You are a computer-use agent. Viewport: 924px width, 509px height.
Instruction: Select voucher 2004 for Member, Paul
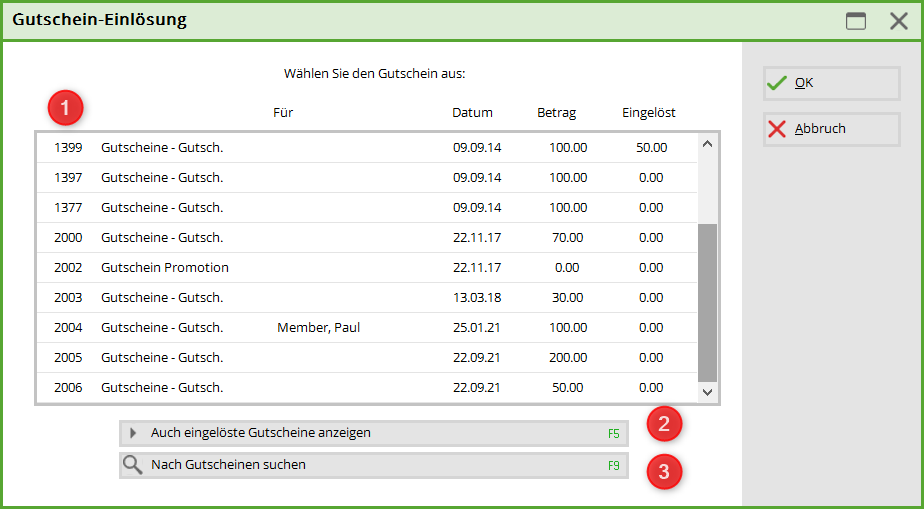(360, 328)
